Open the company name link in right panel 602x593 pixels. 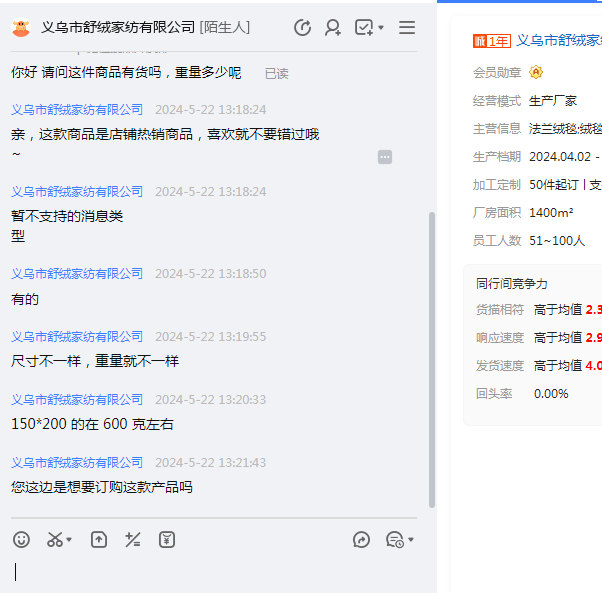click(559, 41)
